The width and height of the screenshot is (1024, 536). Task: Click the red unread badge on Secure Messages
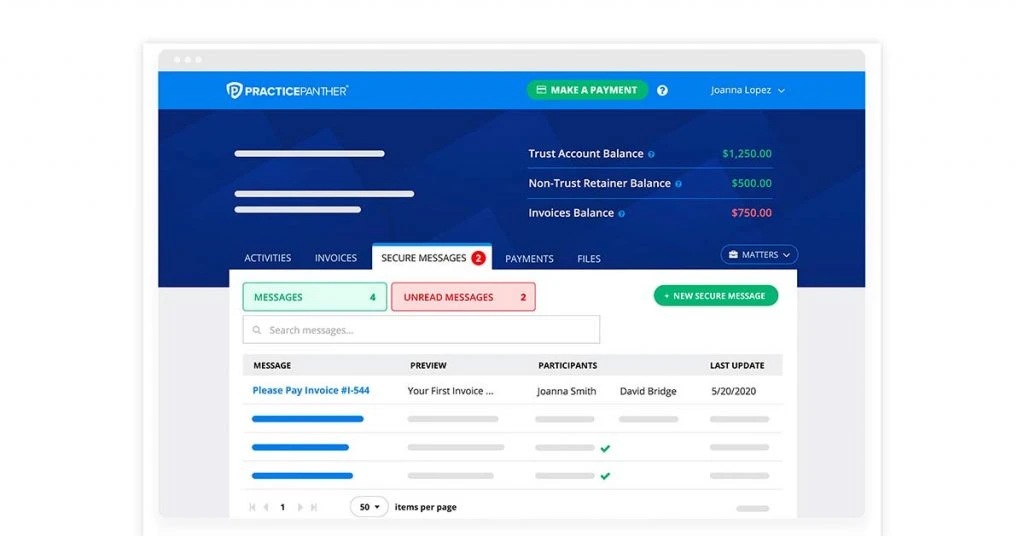point(478,258)
